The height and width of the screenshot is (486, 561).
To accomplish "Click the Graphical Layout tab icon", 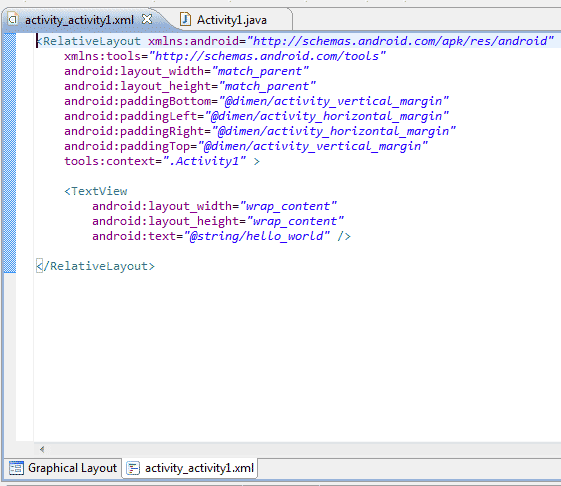I will click(x=16, y=468).
